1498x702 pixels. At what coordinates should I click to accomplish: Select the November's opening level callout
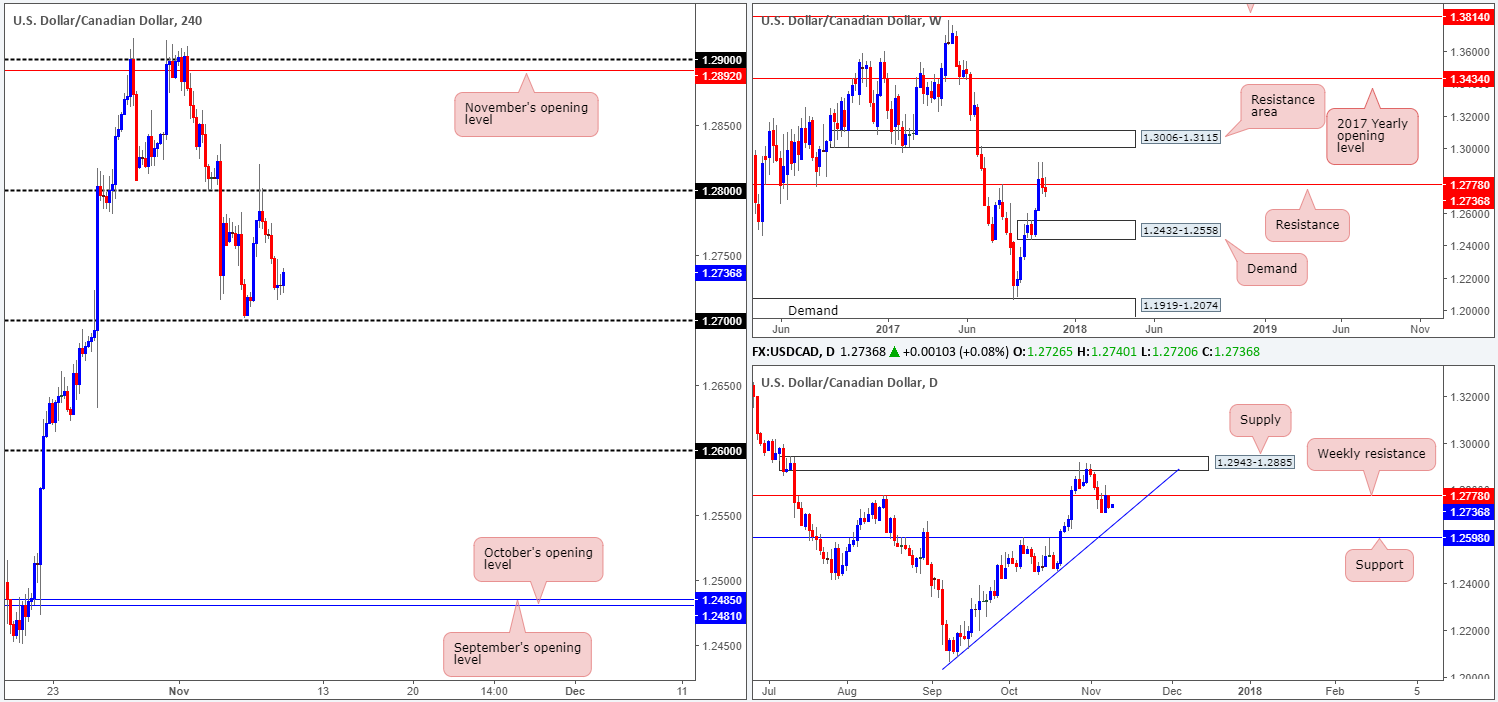[526, 113]
